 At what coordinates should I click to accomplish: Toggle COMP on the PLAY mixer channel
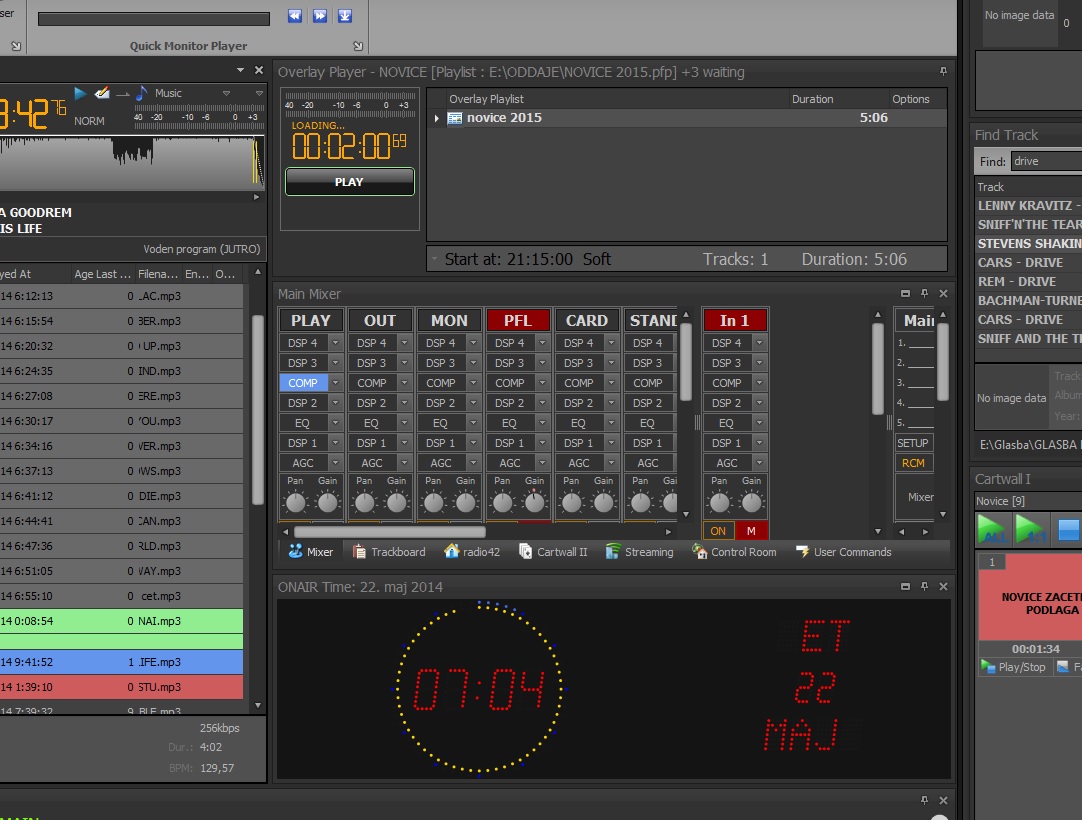click(x=303, y=383)
